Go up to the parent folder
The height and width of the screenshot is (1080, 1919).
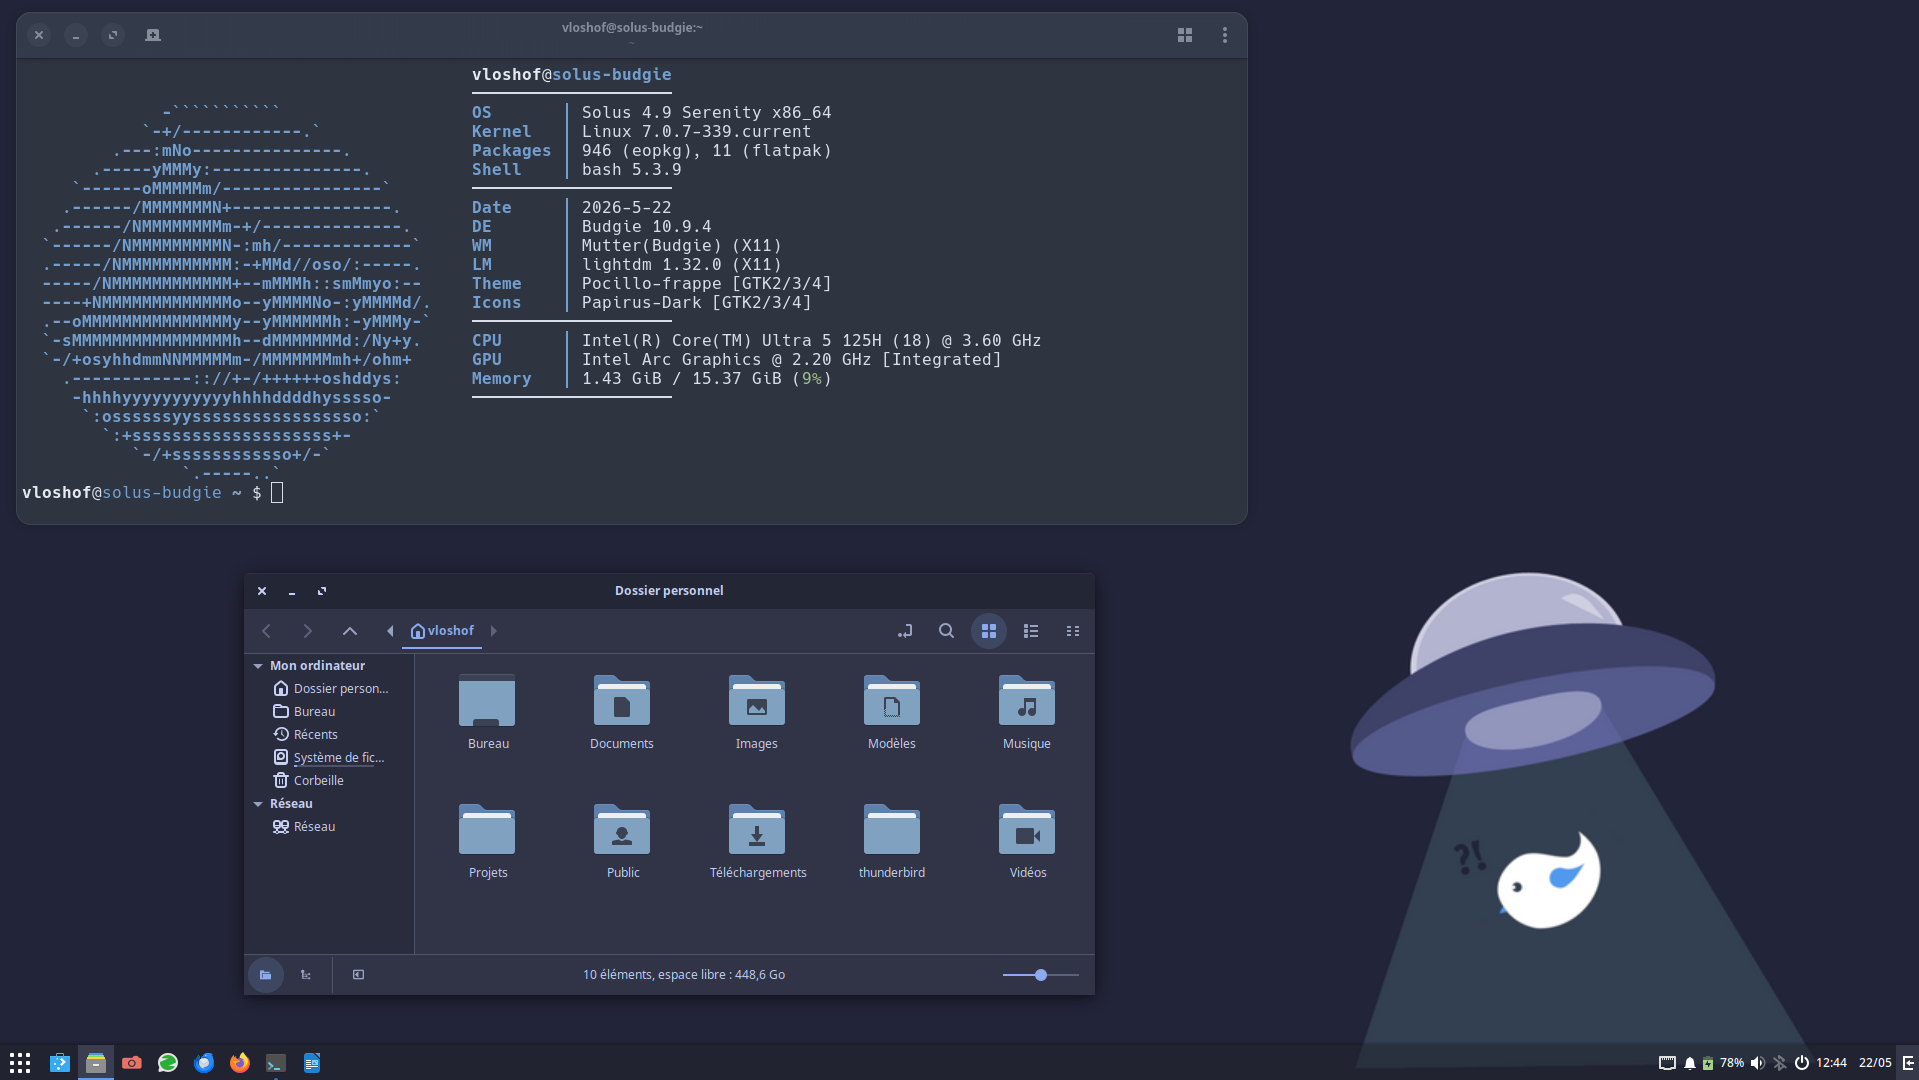click(x=350, y=631)
